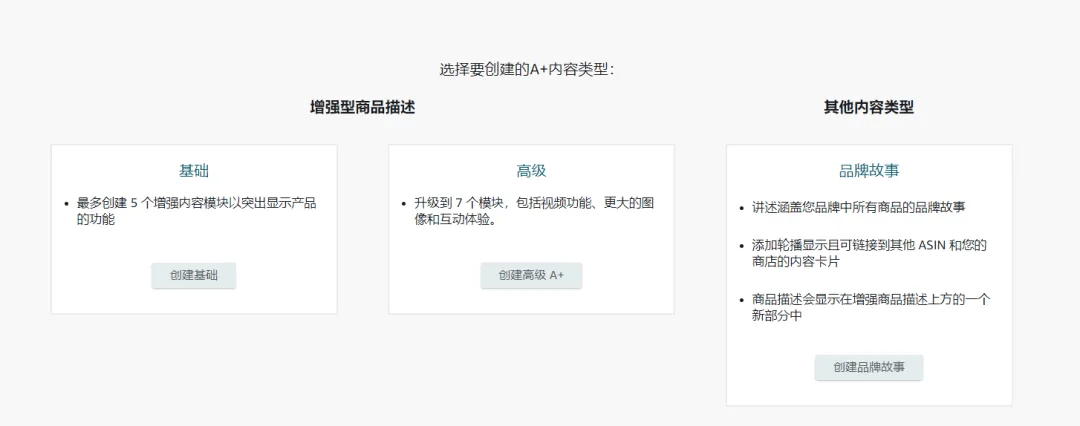Screen dimensions: 1080x426
Task: Click the 选择要创建的A+内容类型 page title
Action: 526,69
